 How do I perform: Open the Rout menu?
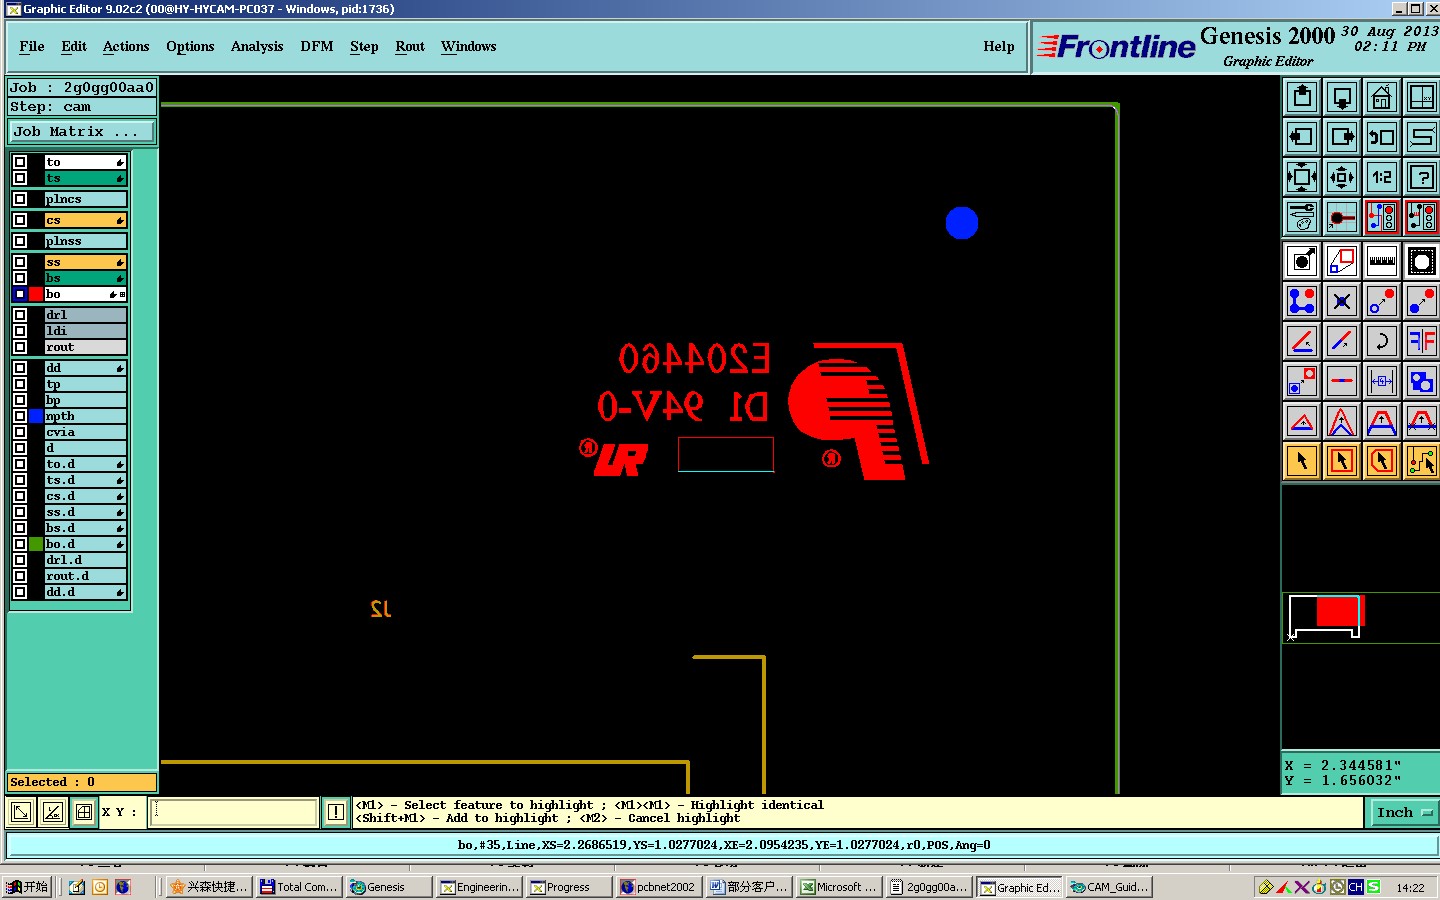410,46
